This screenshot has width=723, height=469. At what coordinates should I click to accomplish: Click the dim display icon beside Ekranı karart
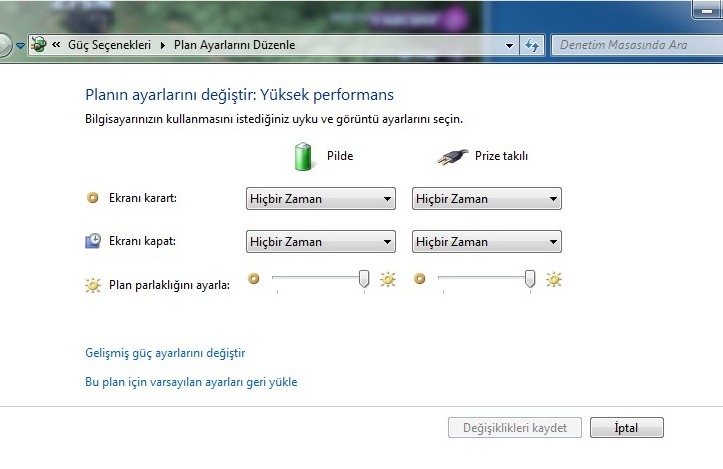[x=93, y=198]
